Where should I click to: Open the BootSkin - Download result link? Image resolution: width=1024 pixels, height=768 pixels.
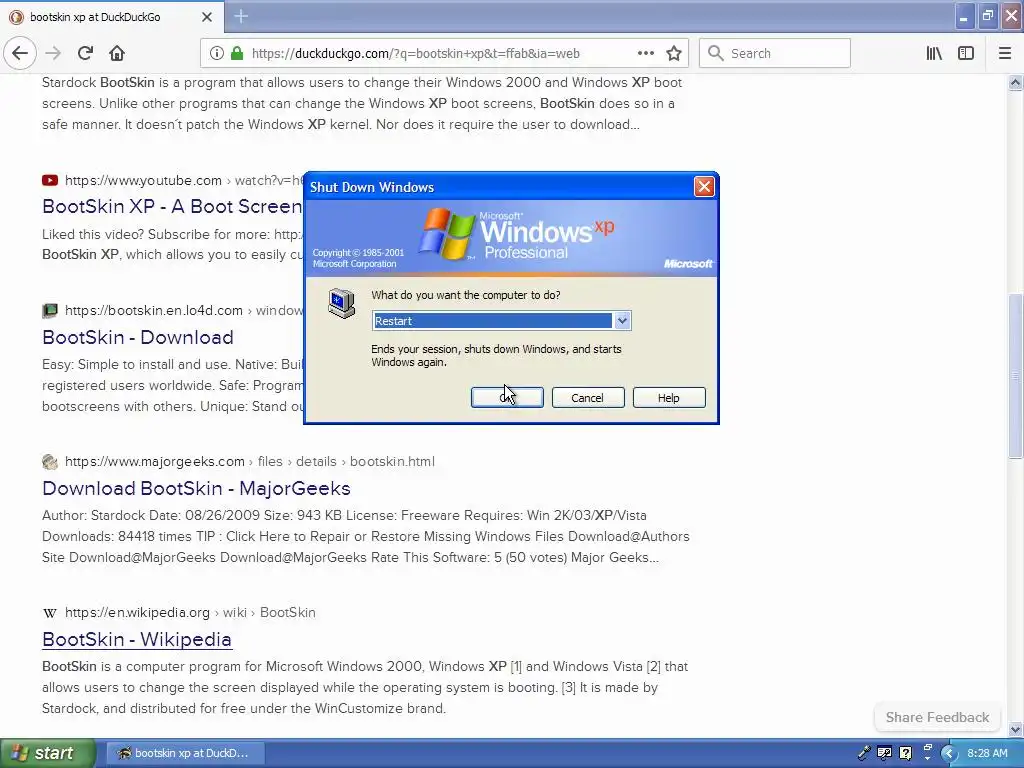138,337
